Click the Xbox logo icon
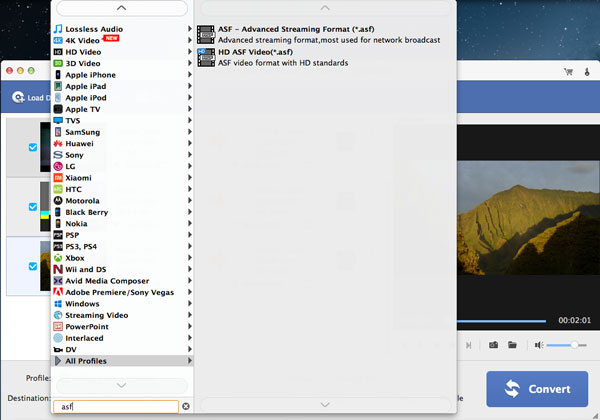This screenshot has height=420, width=600. [58, 258]
